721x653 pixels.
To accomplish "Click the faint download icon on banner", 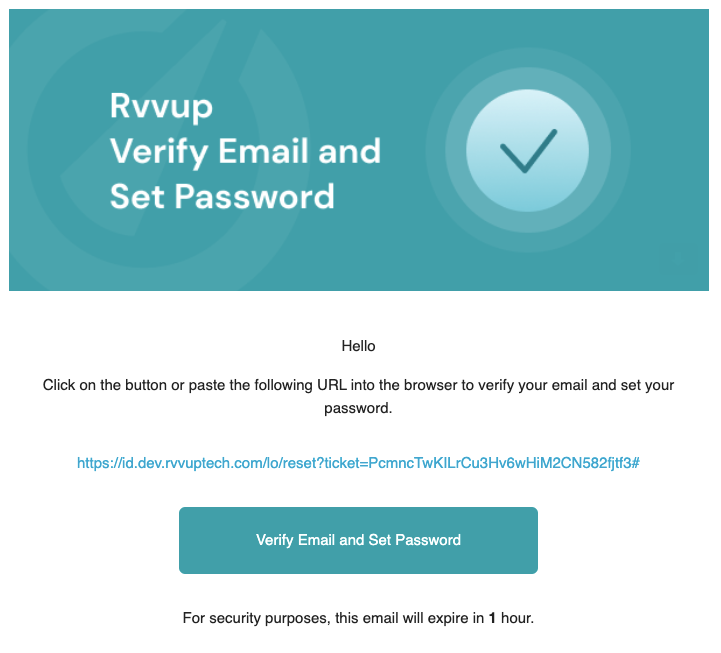I will (679, 259).
